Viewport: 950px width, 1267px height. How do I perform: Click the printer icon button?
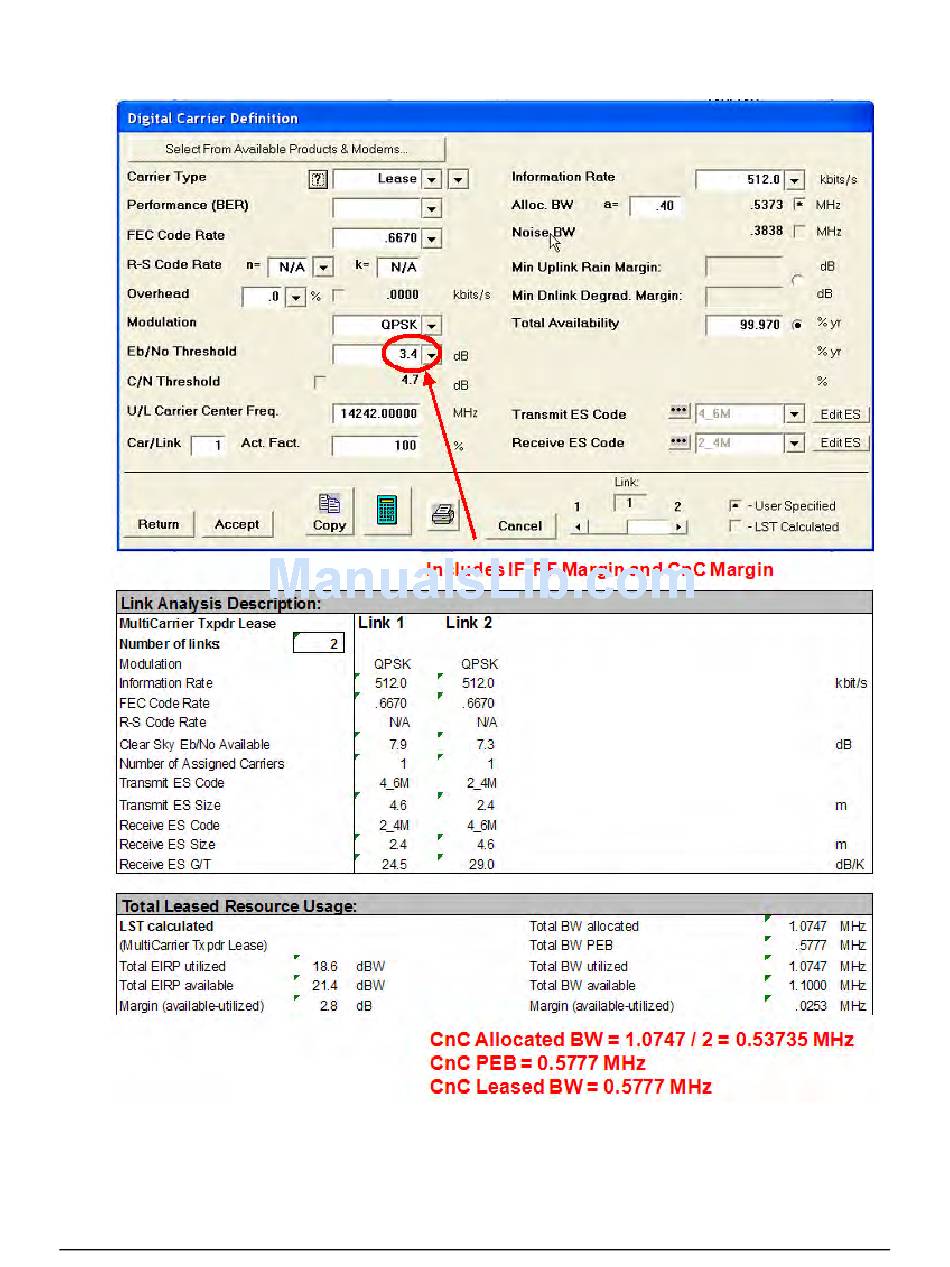click(443, 515)
